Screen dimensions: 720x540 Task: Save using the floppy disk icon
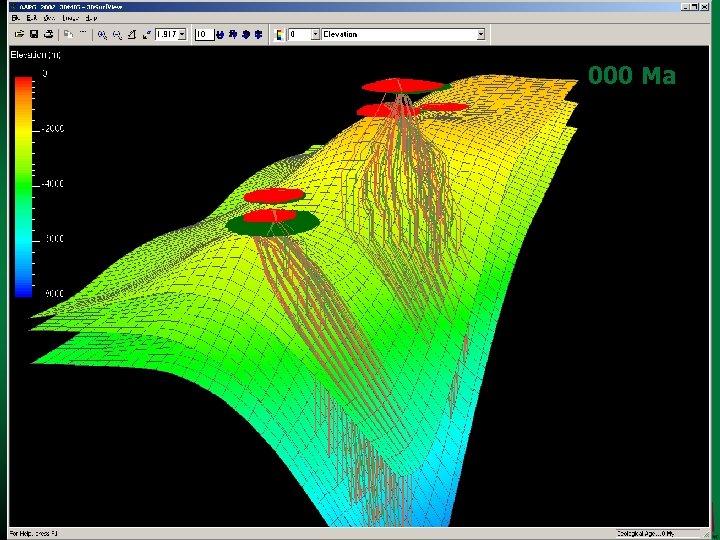34,34
